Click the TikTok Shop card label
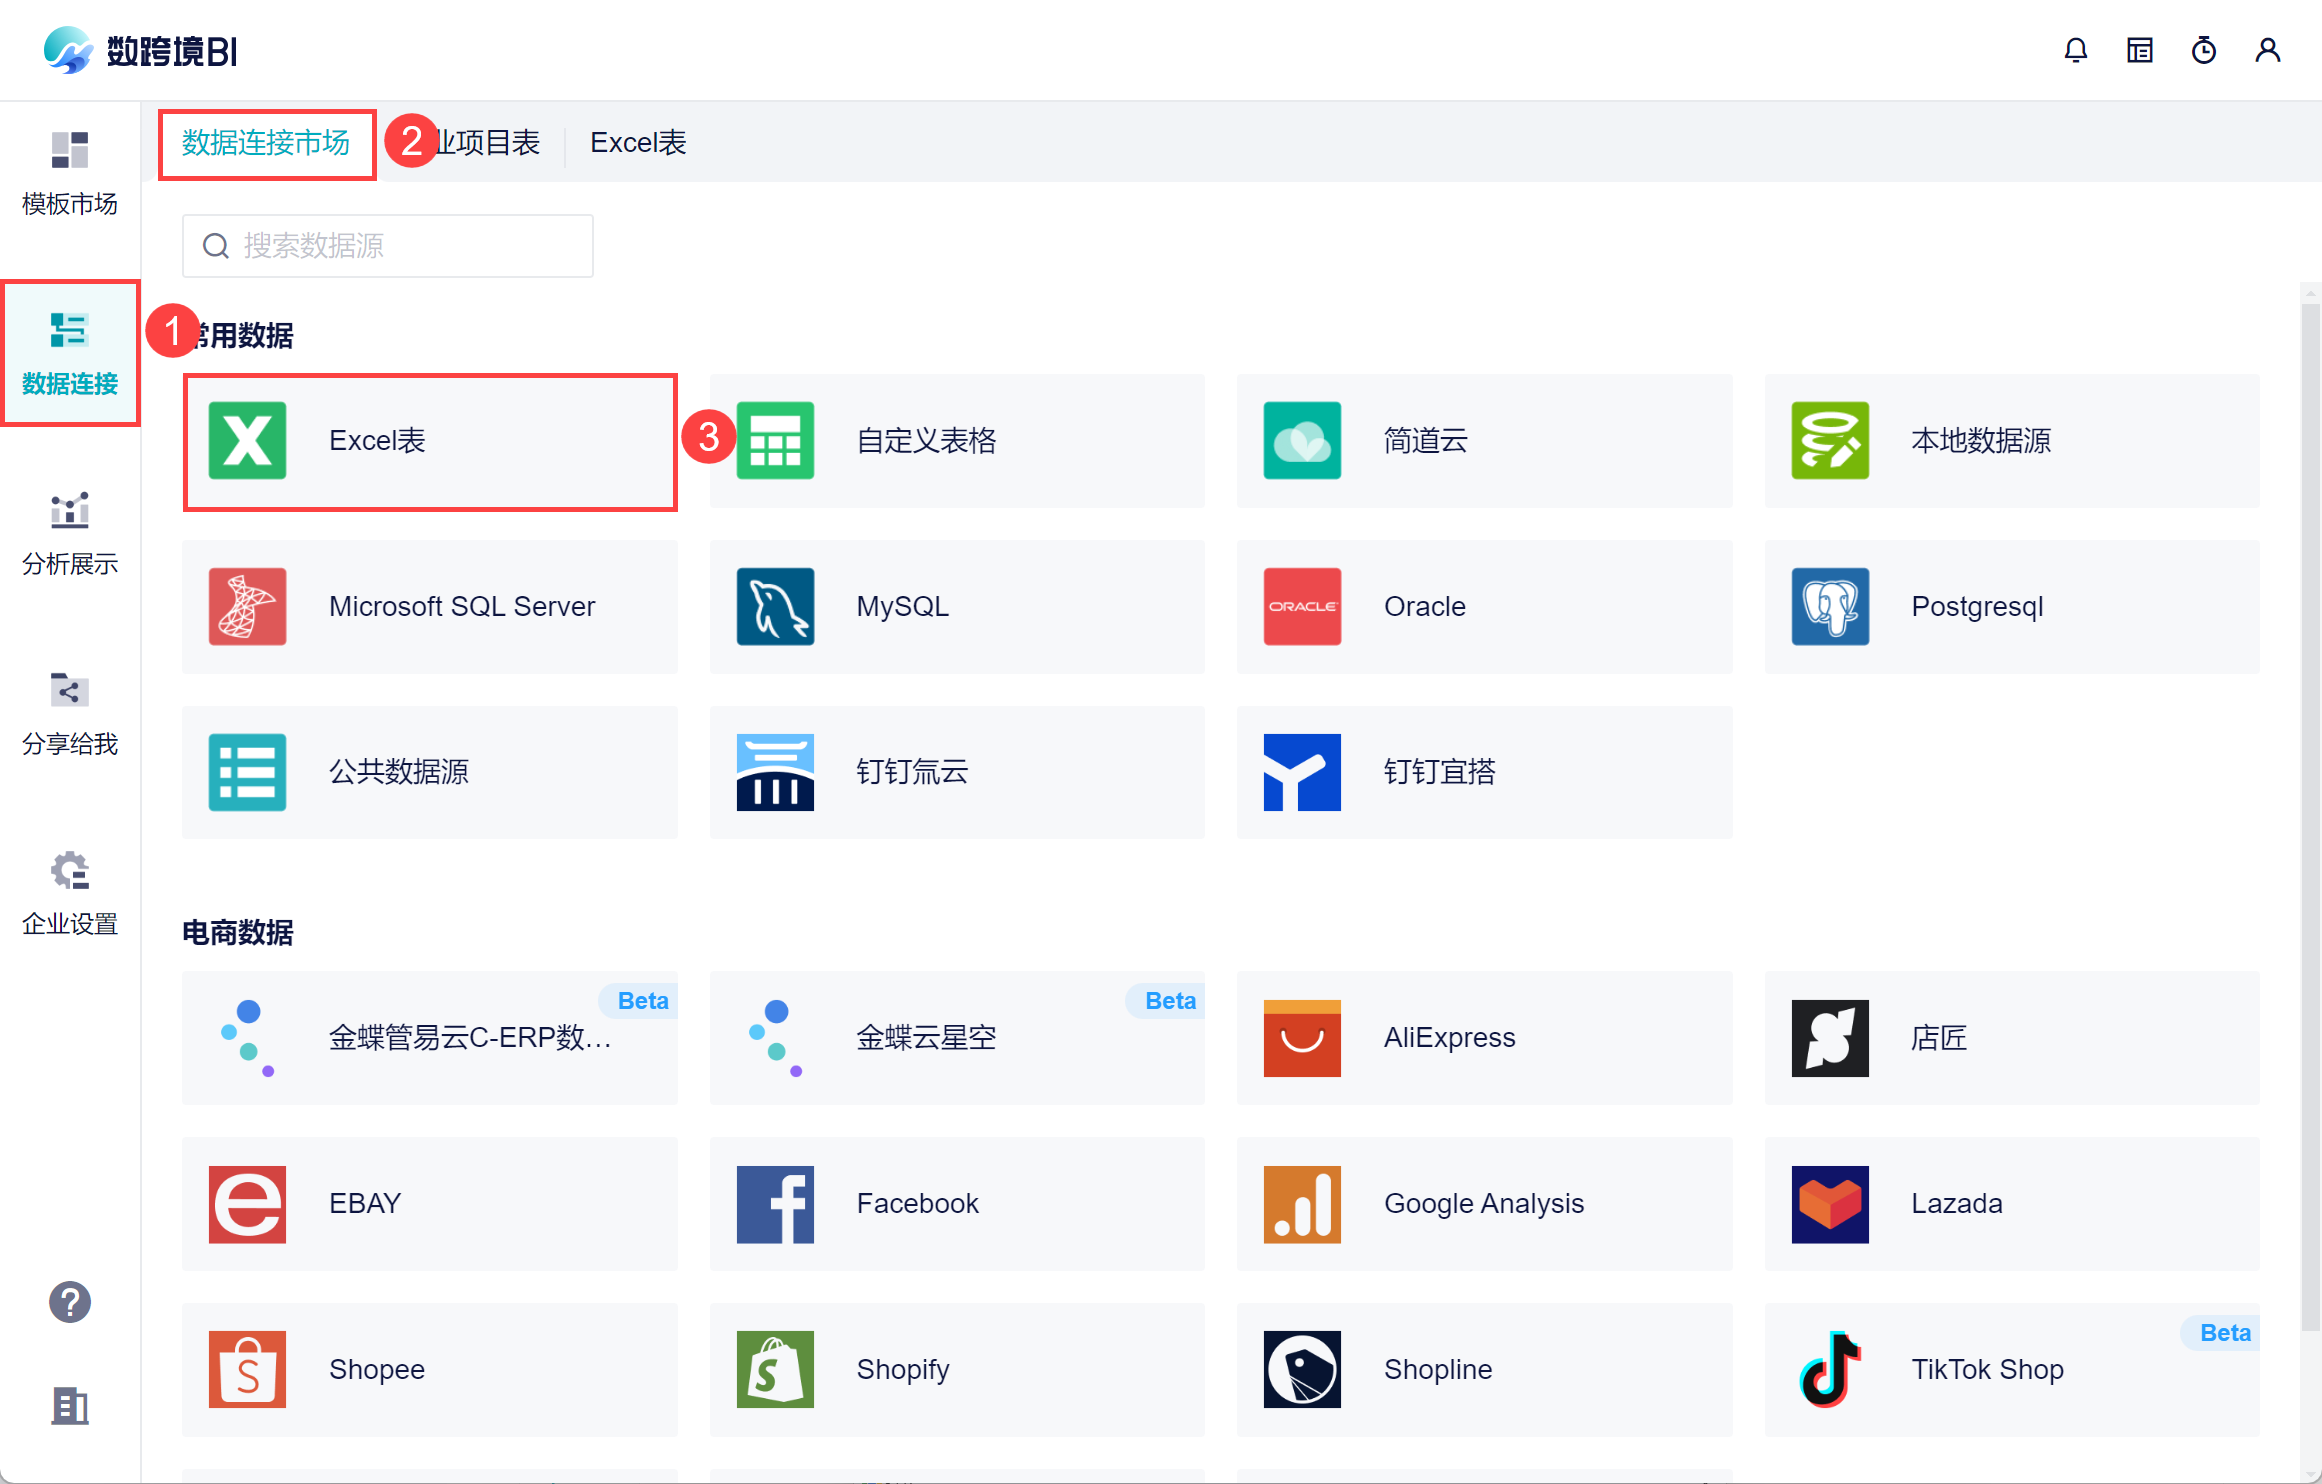The width and height of the screenshot is (2322, 1484). (1987, 1370)
